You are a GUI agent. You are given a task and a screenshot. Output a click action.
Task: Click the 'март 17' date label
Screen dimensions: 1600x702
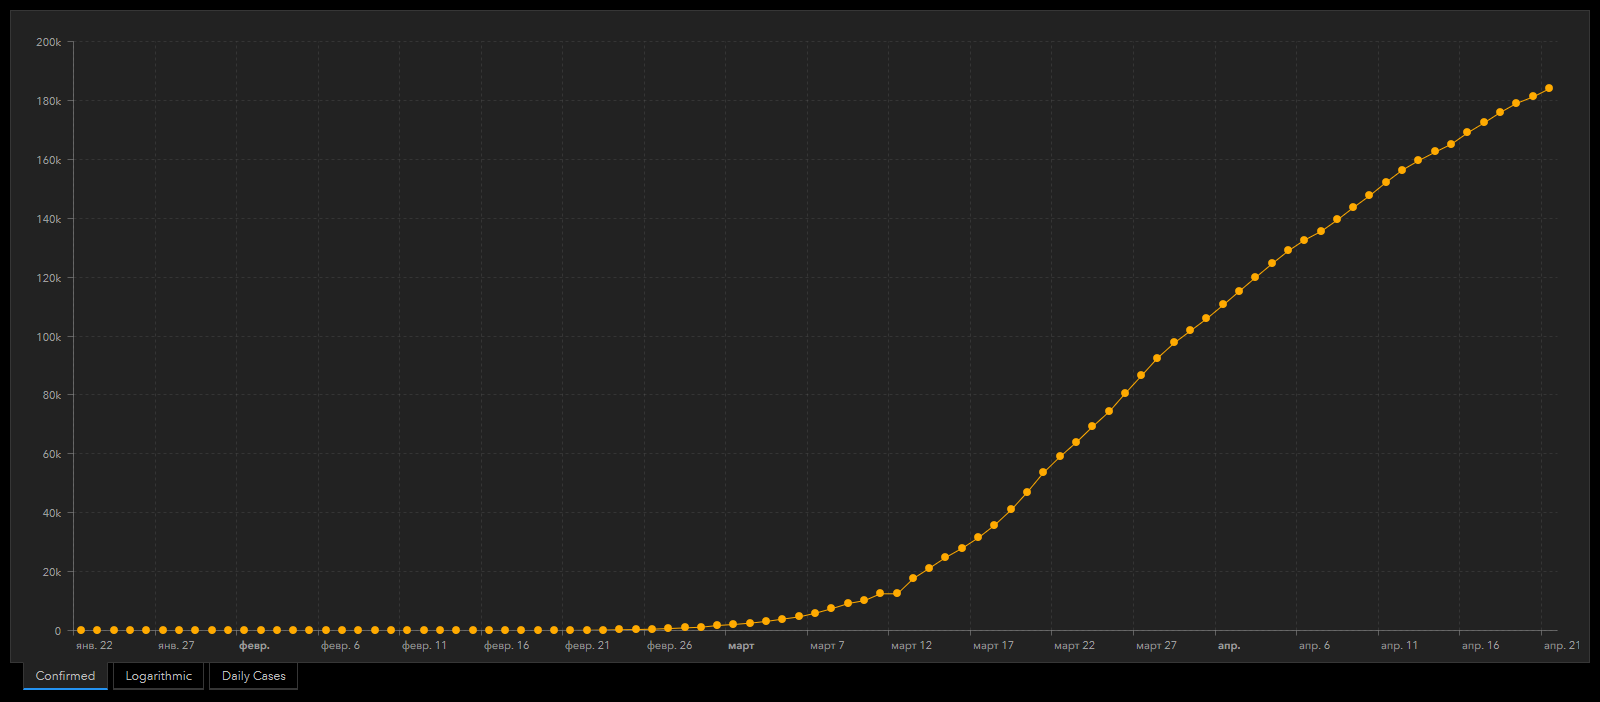click(993, 646)
